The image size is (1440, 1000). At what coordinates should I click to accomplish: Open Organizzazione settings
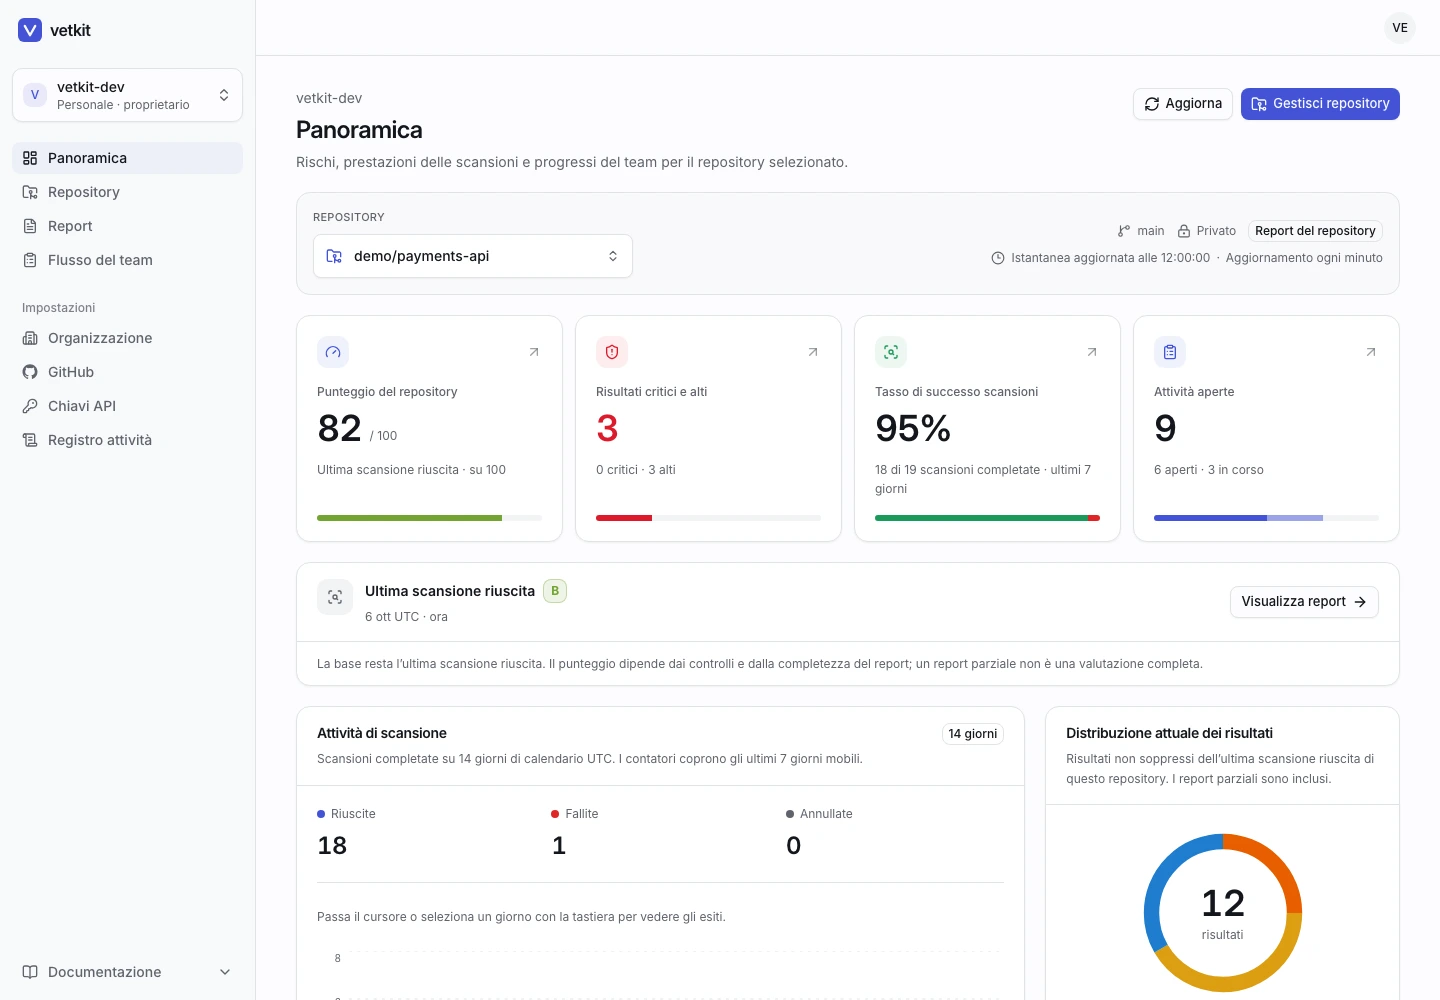click(127, 338)
